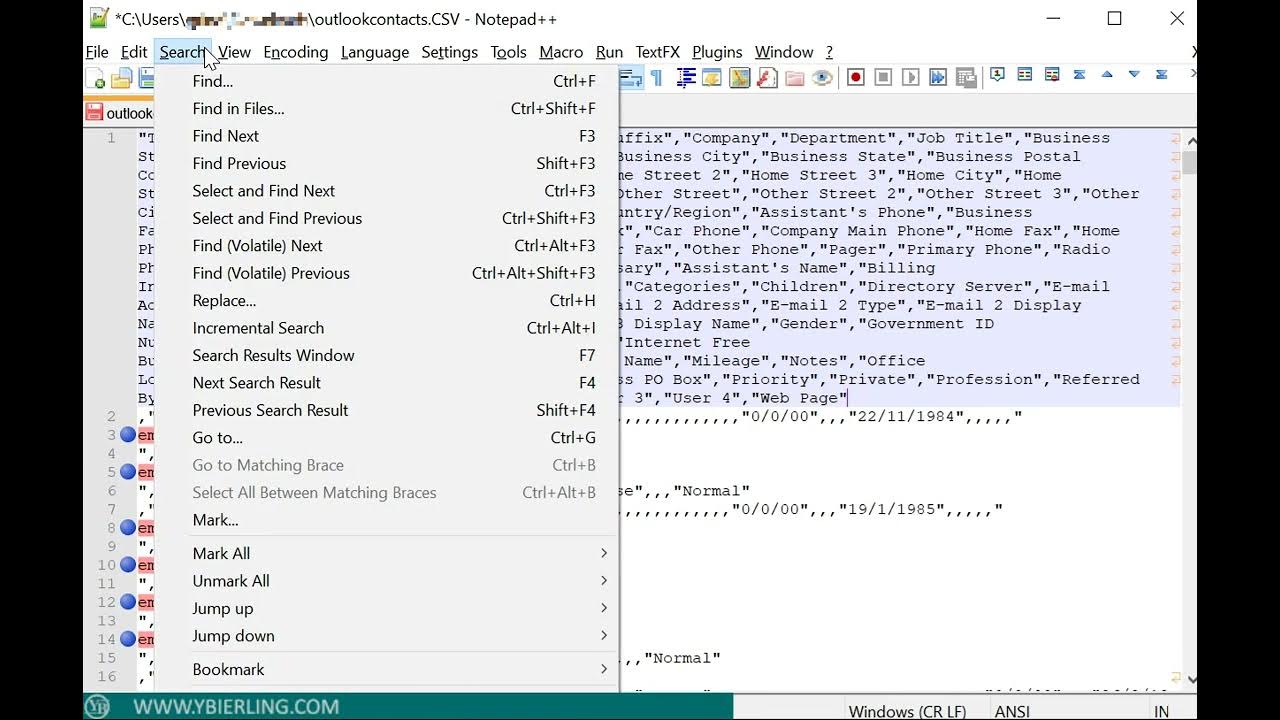Screen dimensions: 1280x720
Task: Click the Open file folder icon
Action: [122, 79]
